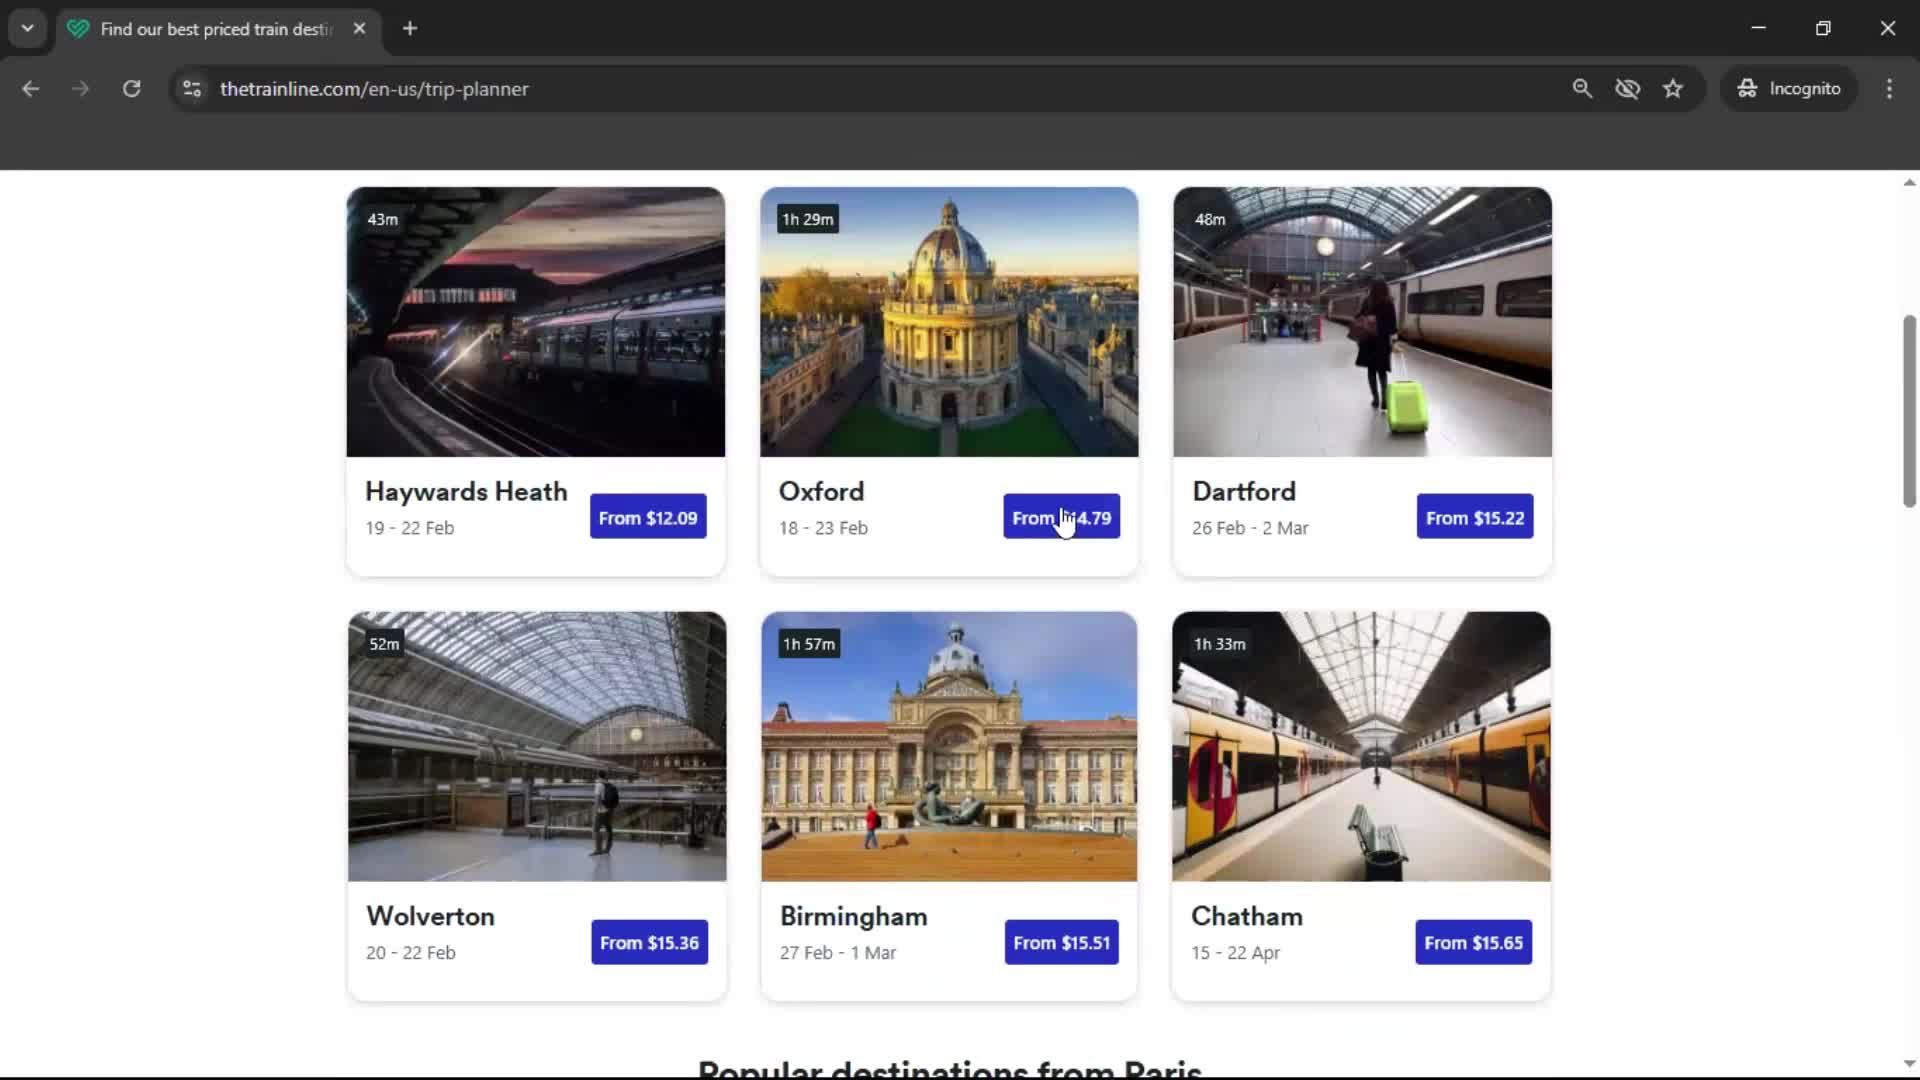Click the scroll-down arrow on the scrollbar
Image resolution: width=1920 pixels, height=1080 pixels.
[1908, 1063]
